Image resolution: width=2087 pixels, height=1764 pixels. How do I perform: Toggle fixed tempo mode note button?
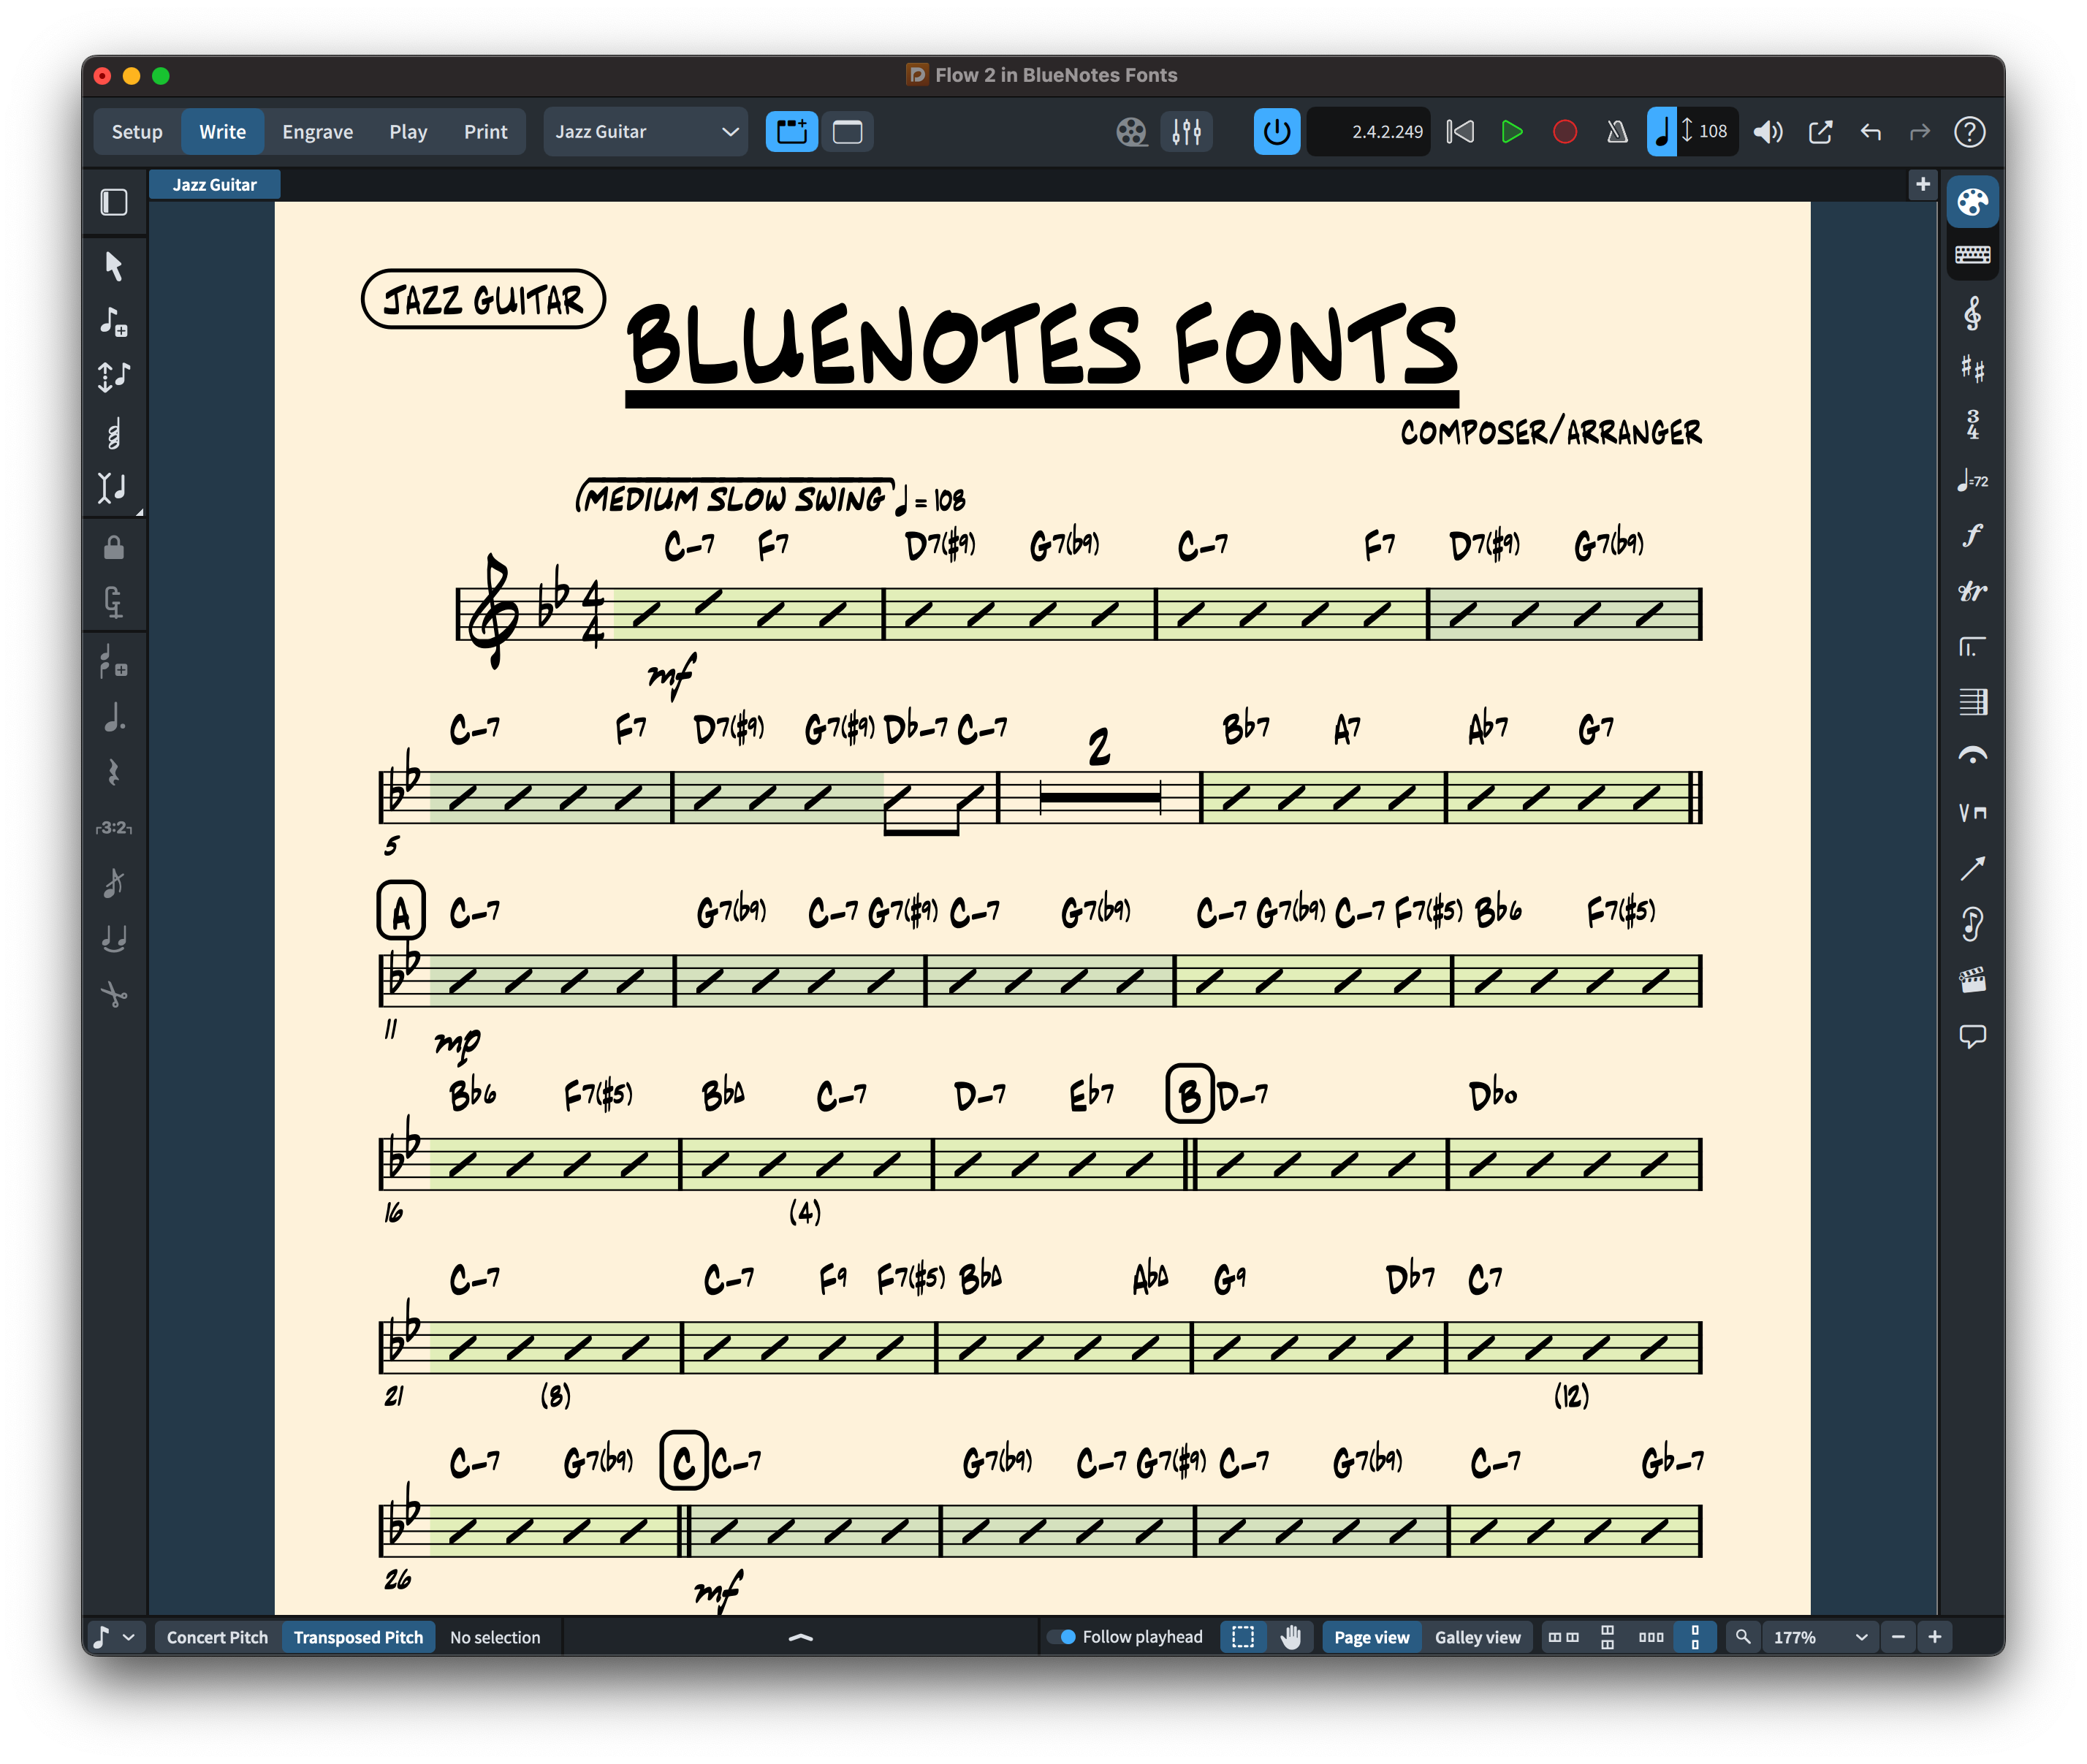click(x=1661, y=131)
